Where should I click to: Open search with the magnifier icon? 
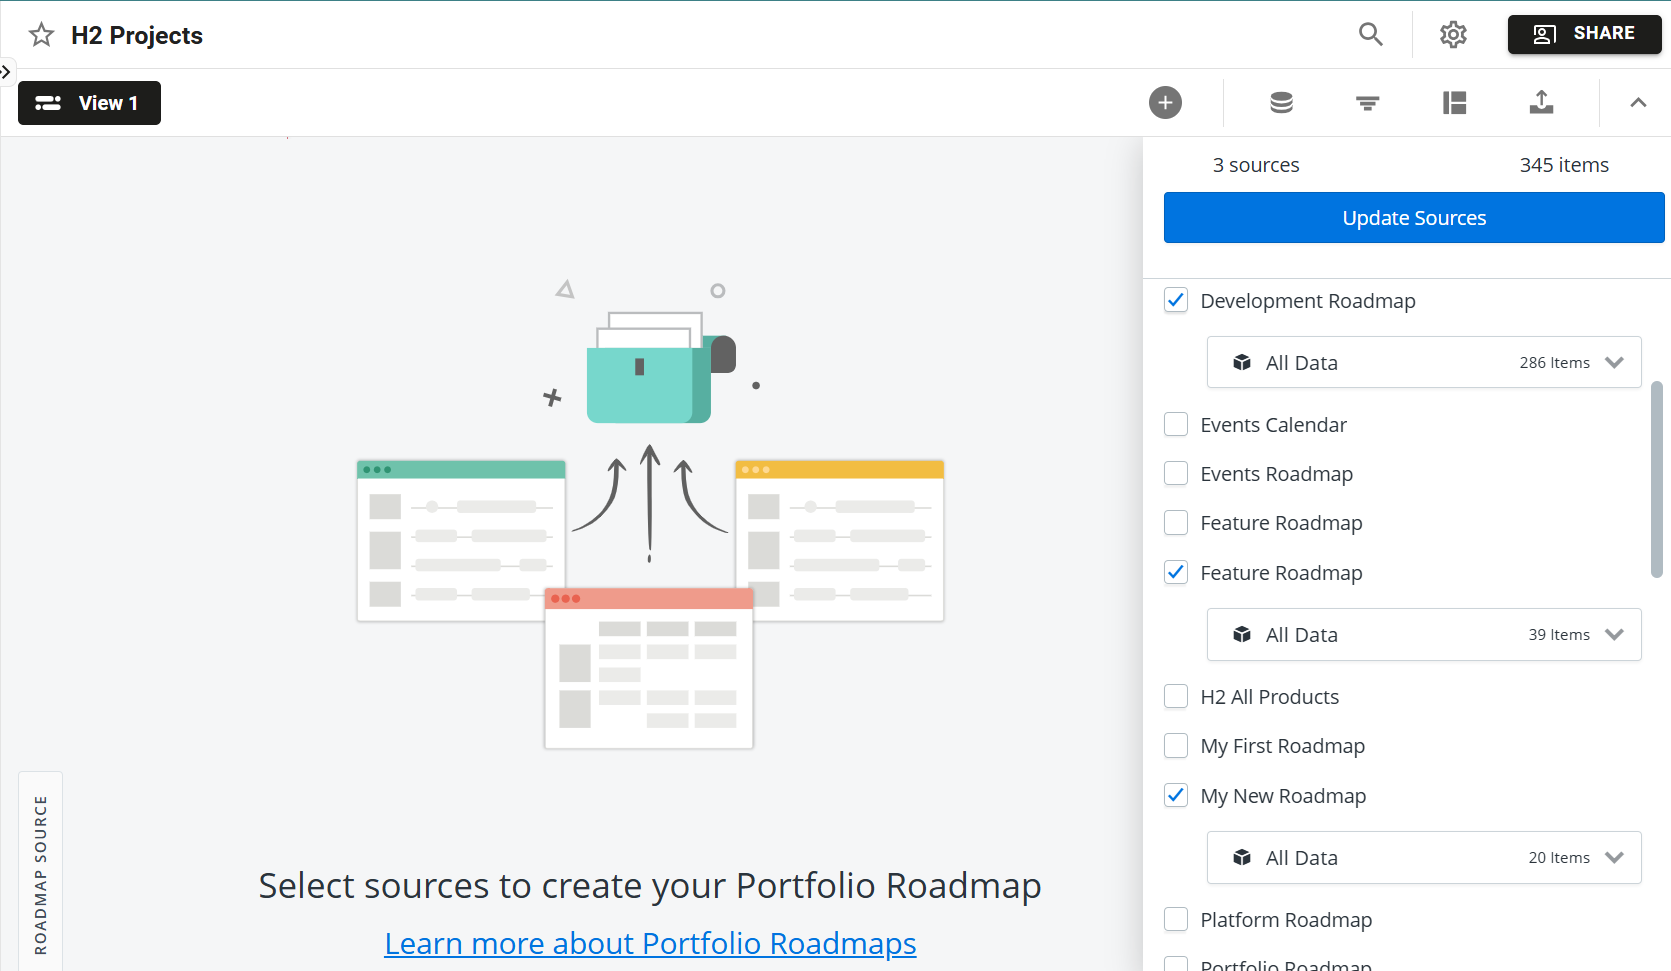(x=1370, y=34)
